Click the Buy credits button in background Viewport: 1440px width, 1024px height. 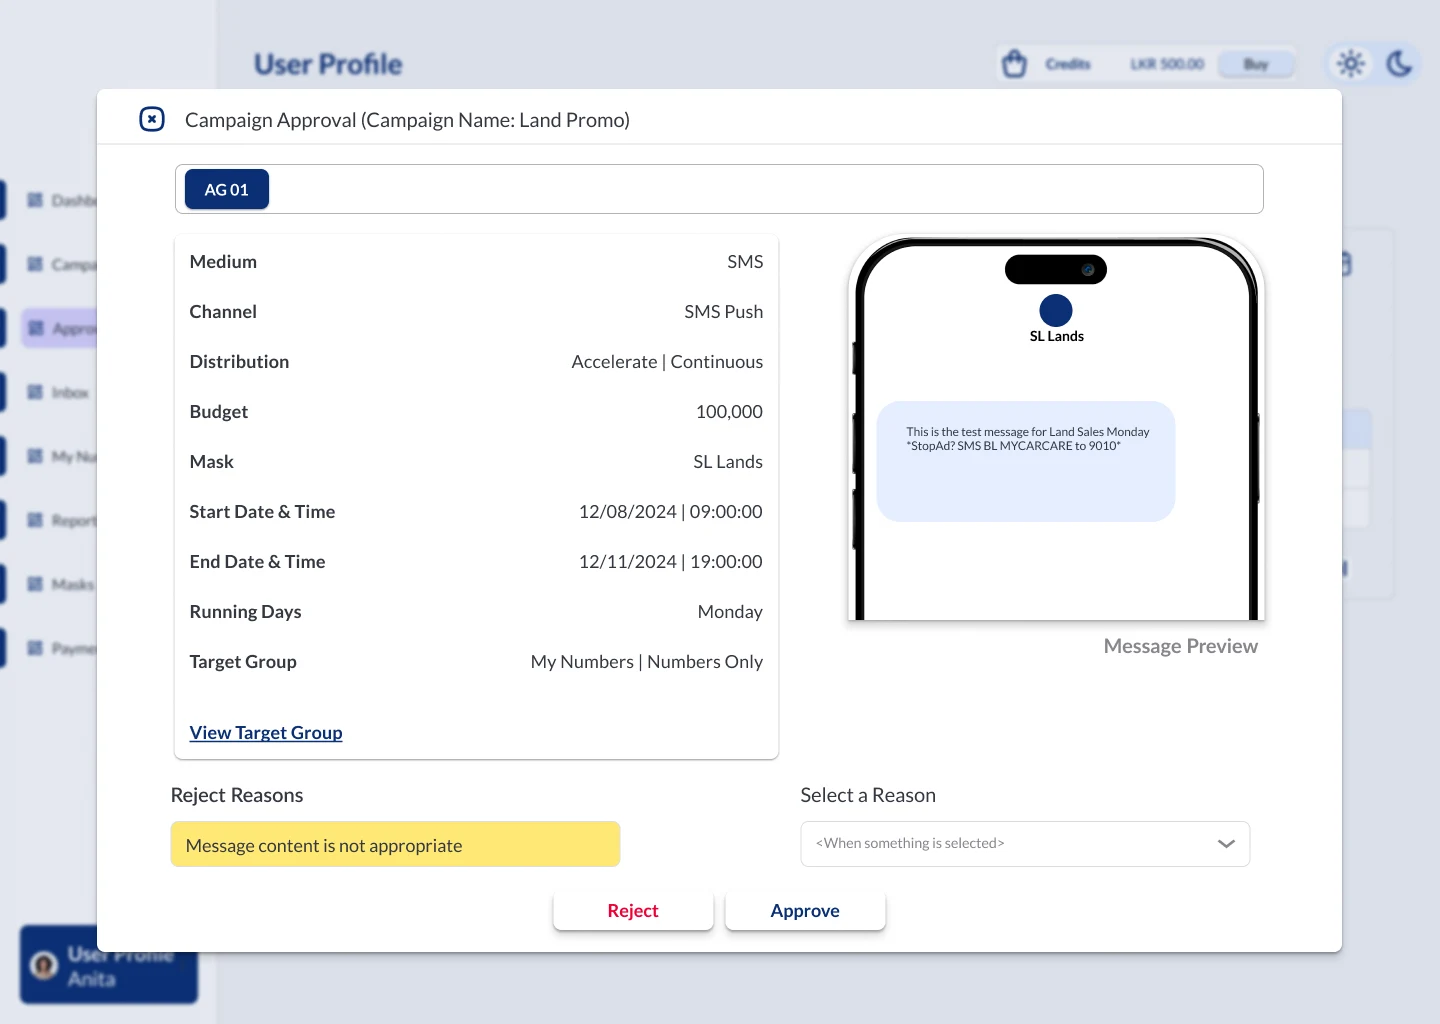pyautogui.click(x=1256, y=64)
